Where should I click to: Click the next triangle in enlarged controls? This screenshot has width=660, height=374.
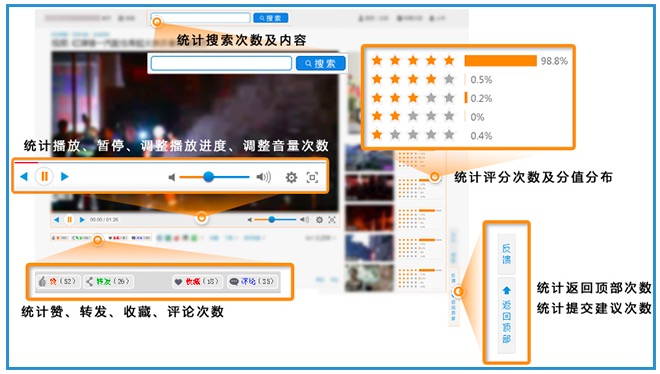pyautogui.click(x=64, y=176)
